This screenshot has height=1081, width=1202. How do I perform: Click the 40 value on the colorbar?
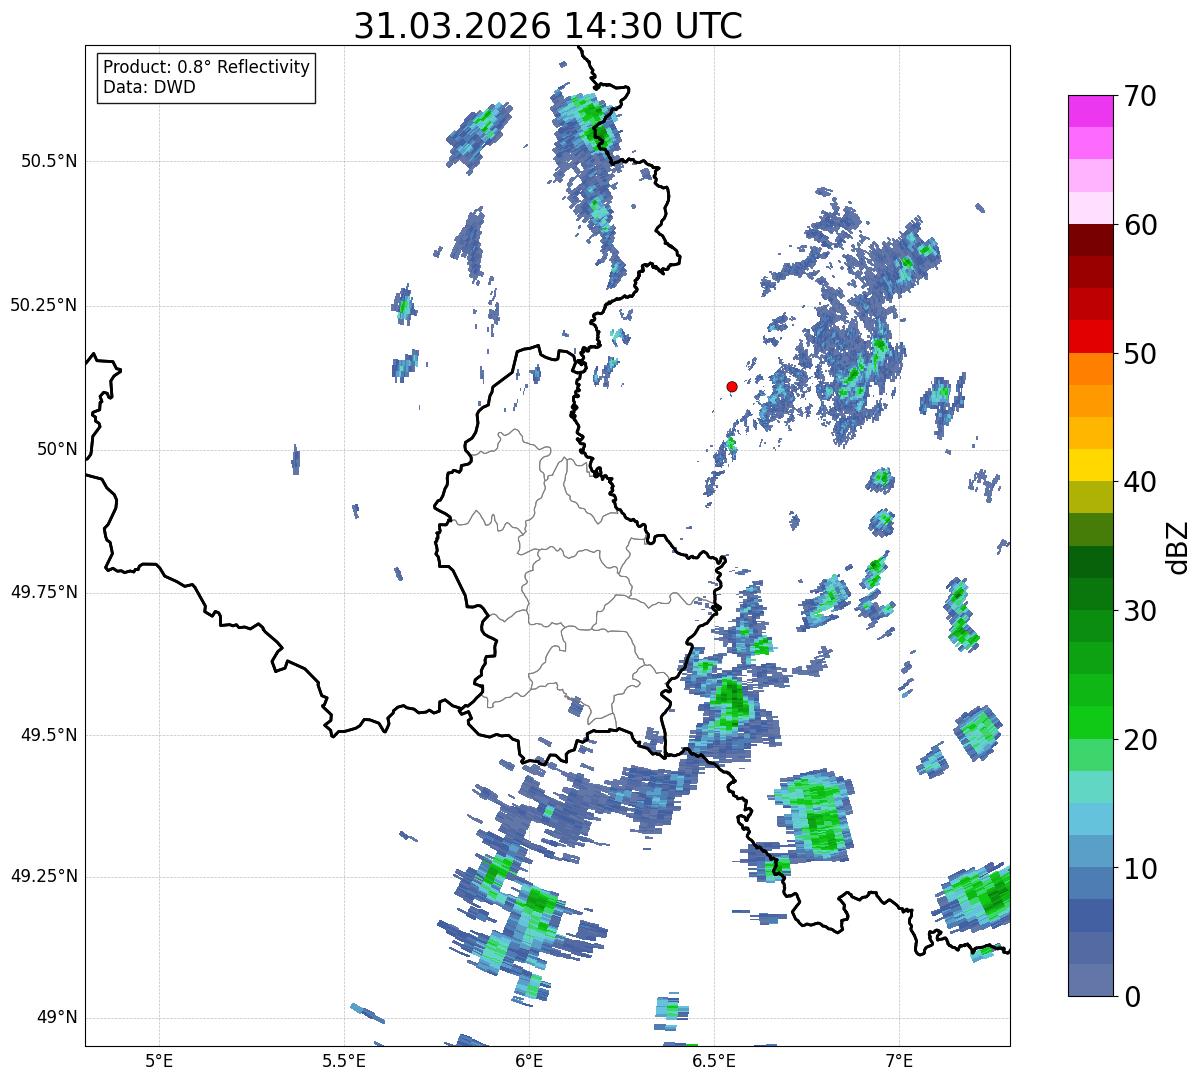[1141, 482]
